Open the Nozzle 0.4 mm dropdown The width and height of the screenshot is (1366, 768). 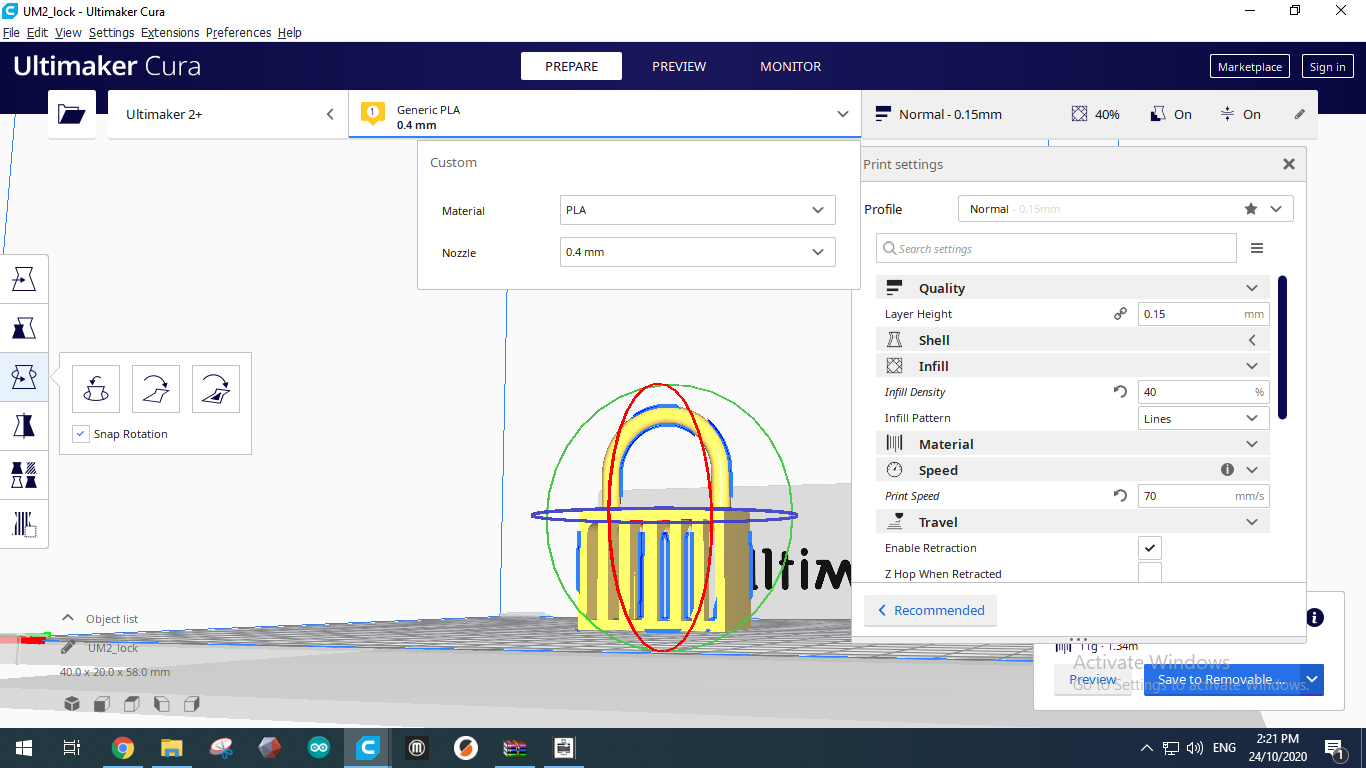698,252
